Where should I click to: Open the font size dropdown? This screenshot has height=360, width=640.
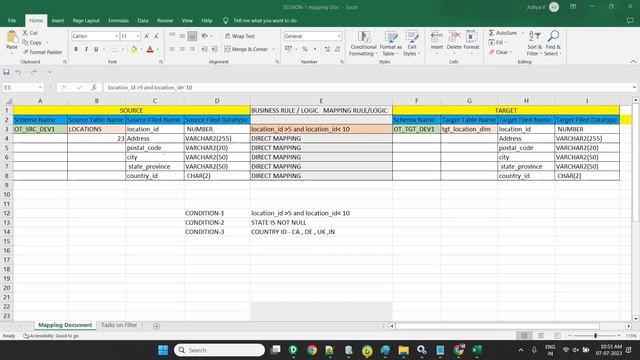click(138, 36)
